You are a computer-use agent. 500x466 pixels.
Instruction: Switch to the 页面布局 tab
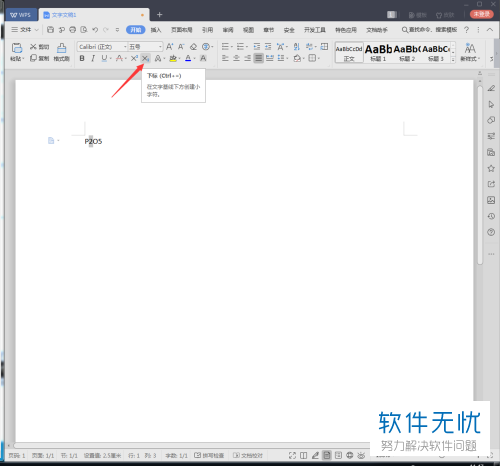tap(182, 30)
